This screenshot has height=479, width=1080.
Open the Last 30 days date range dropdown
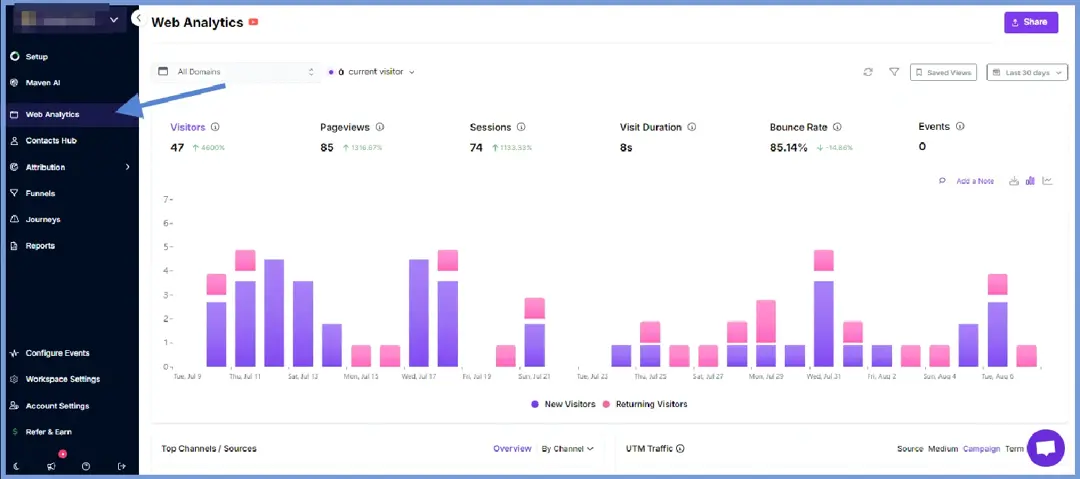(1027, 72)
